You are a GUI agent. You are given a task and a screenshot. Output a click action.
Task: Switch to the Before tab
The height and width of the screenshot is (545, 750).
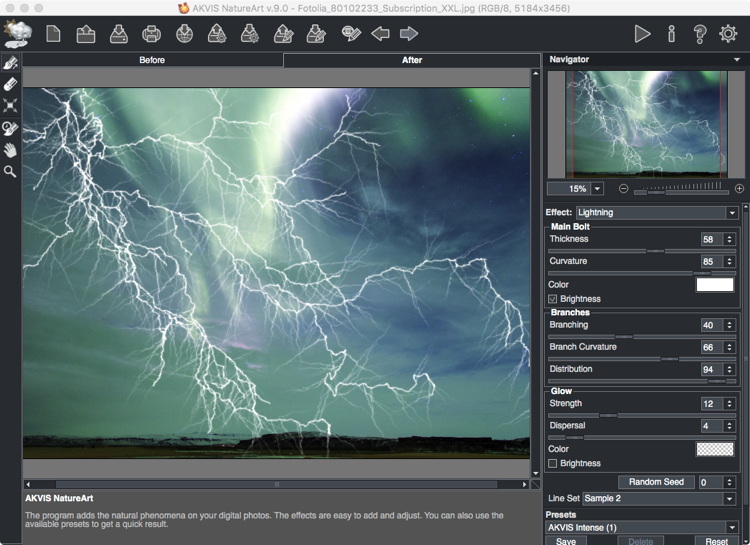coord(152,60)
